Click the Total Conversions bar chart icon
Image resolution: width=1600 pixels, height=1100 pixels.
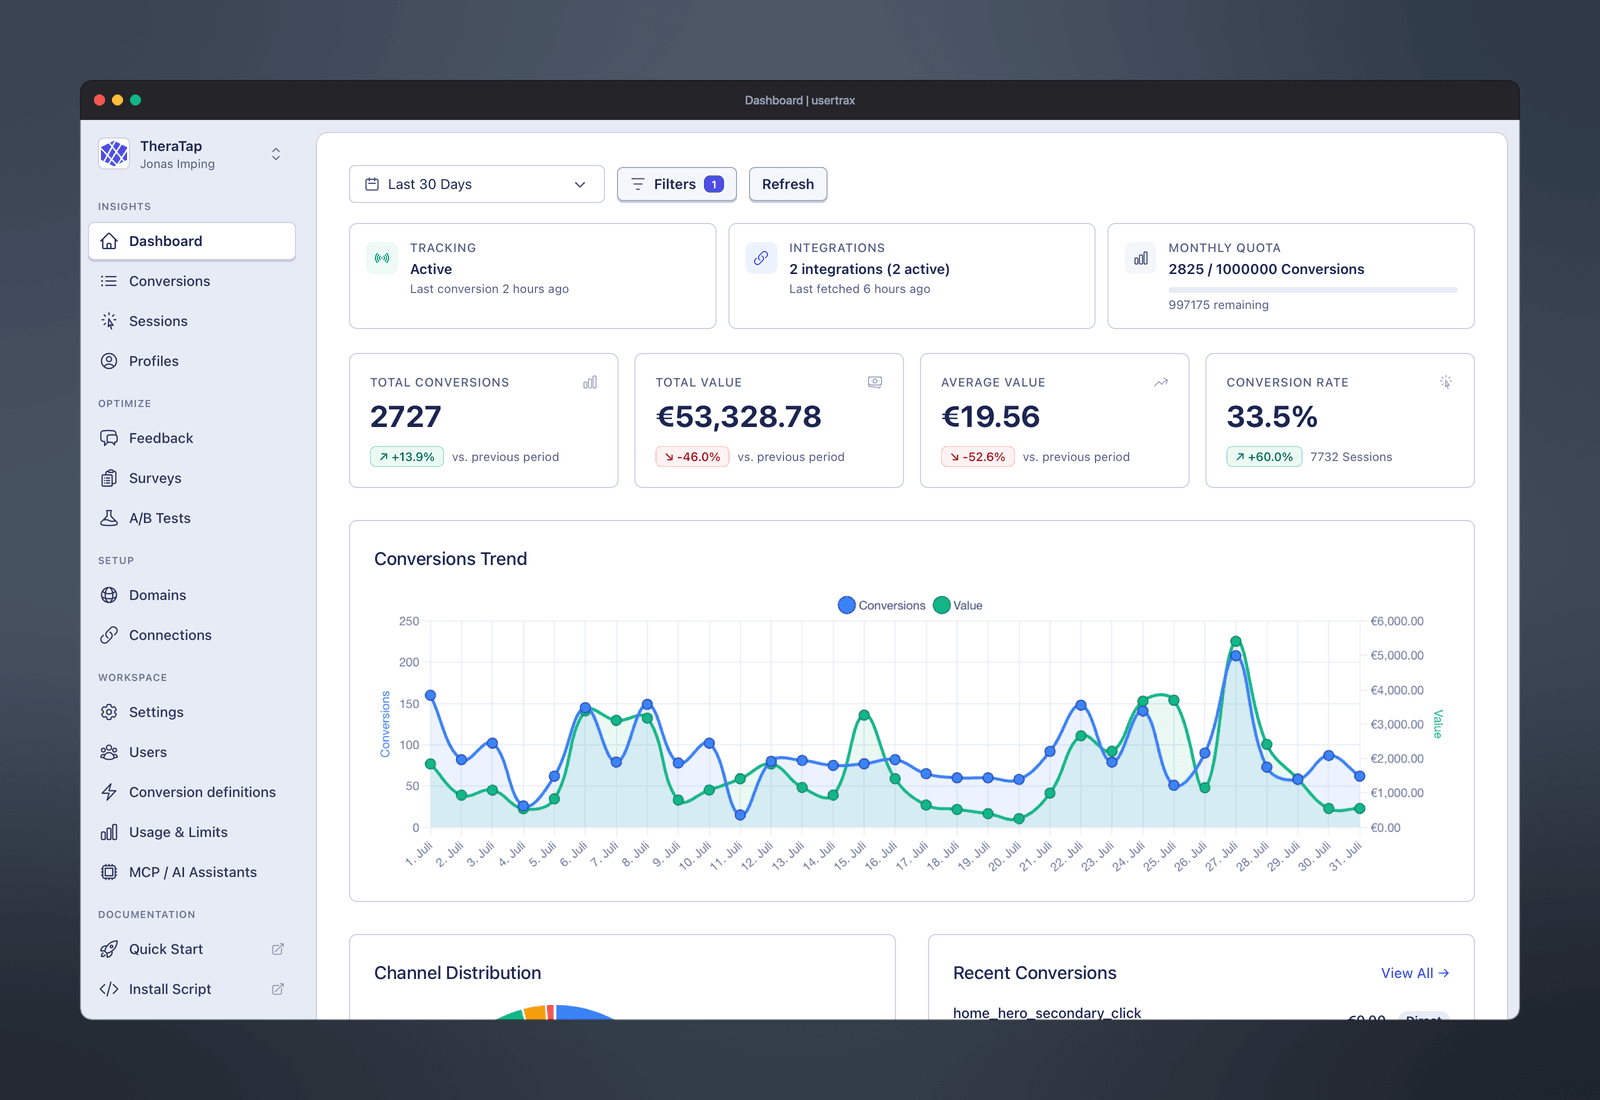590,382
